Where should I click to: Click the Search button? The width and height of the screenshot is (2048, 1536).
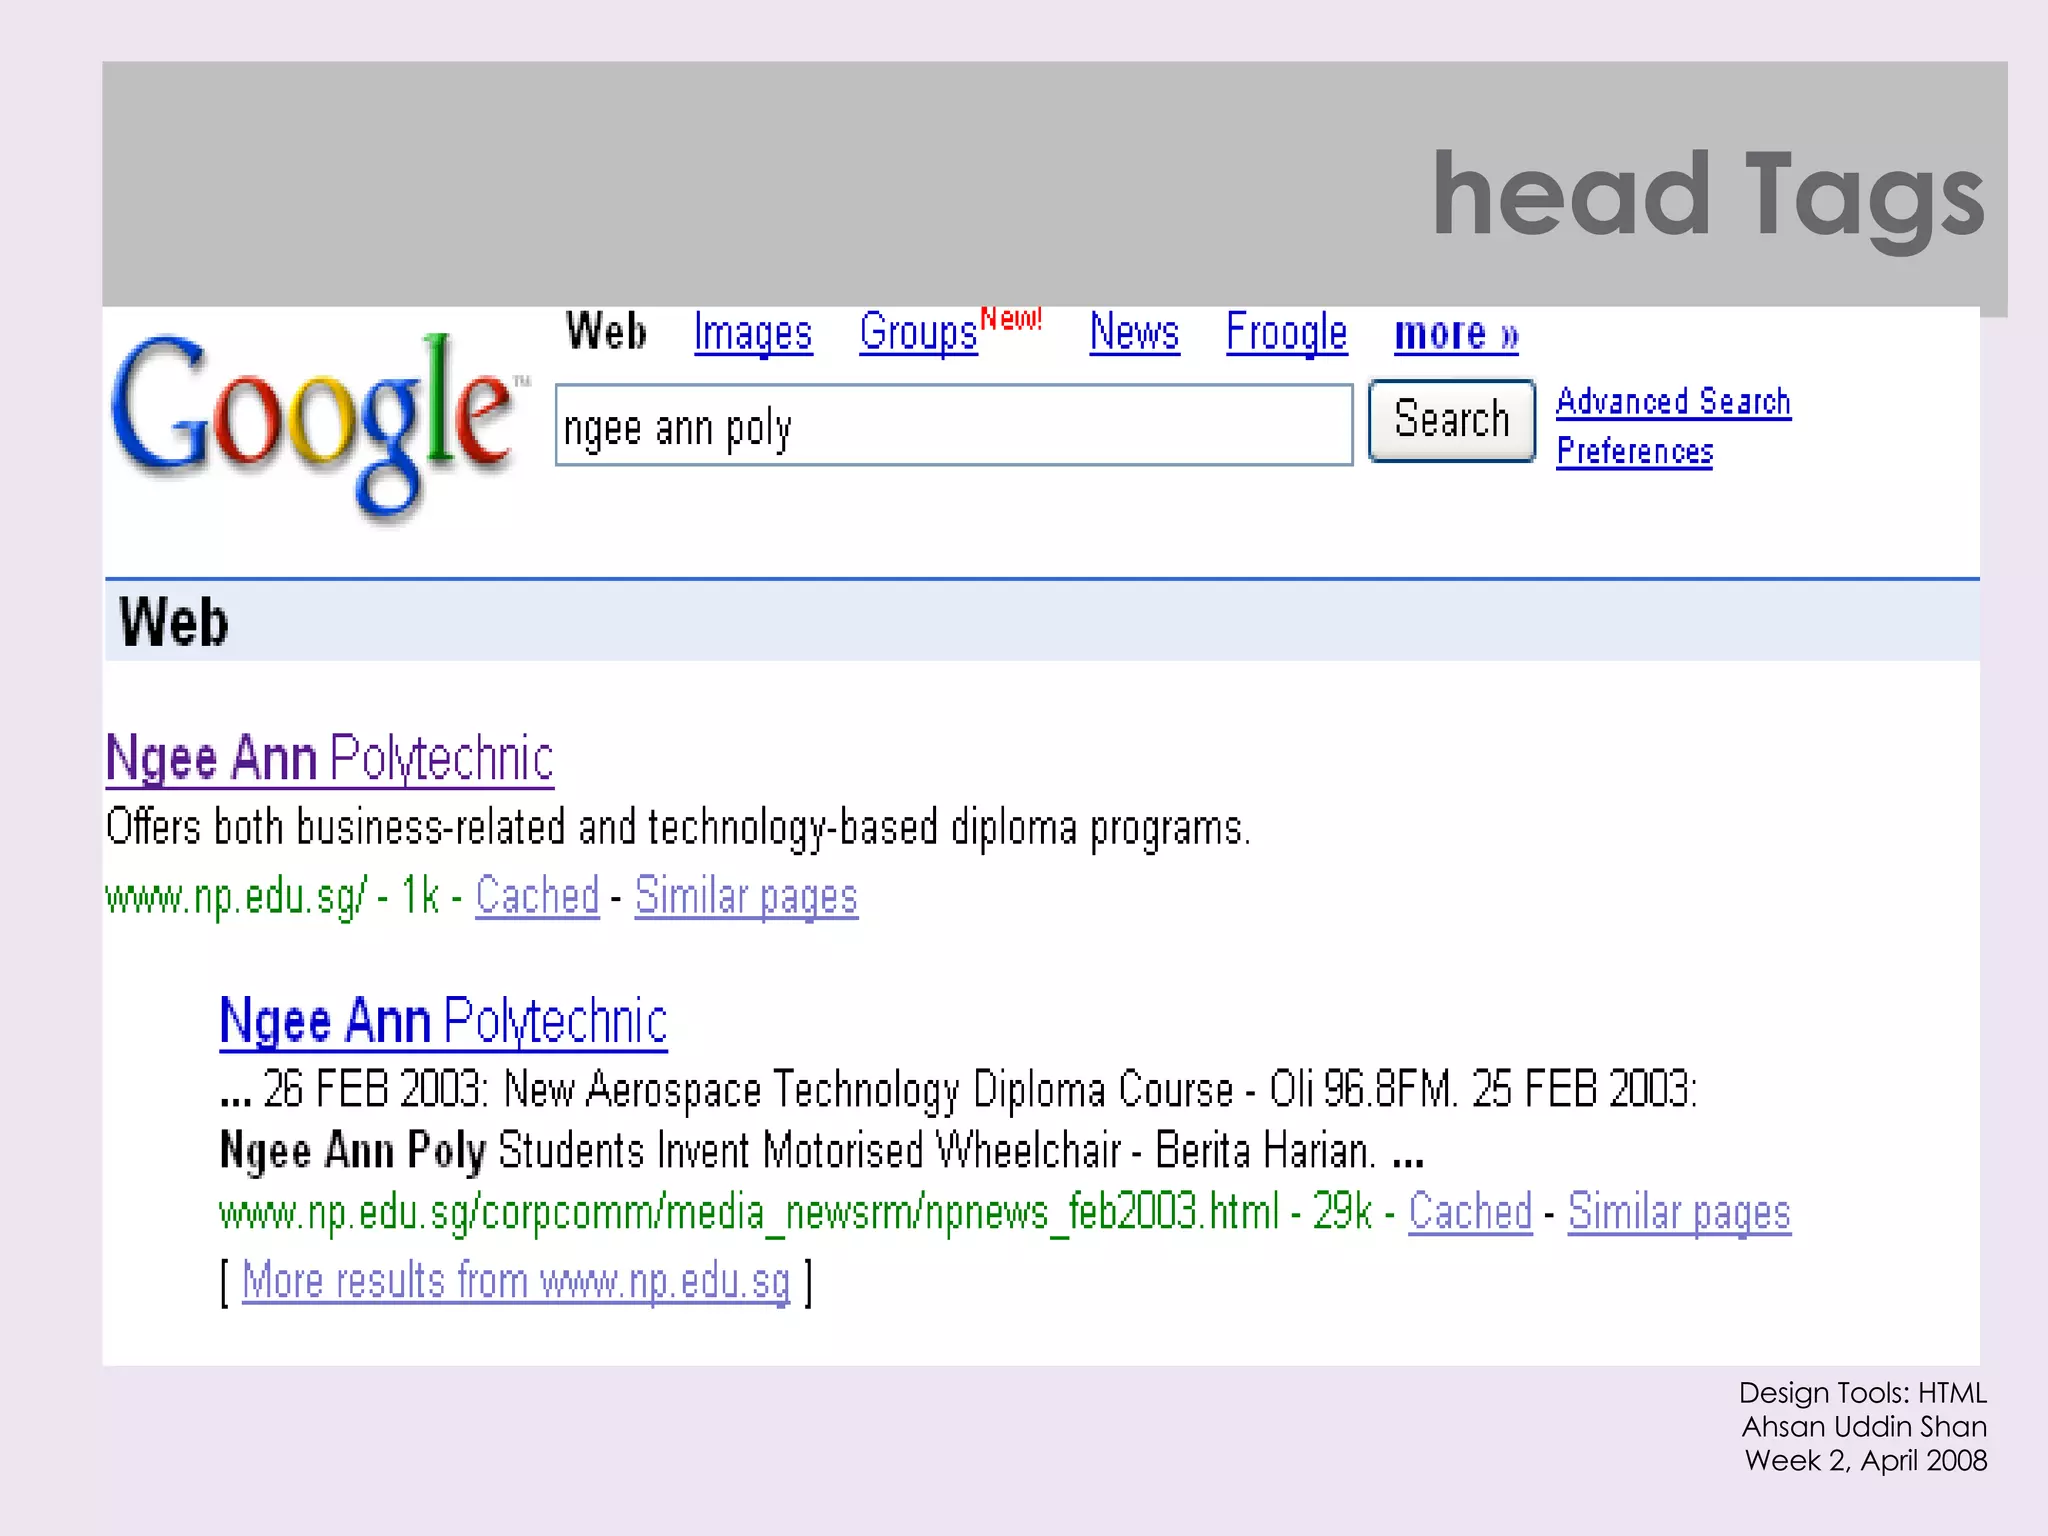(1451, 420)
